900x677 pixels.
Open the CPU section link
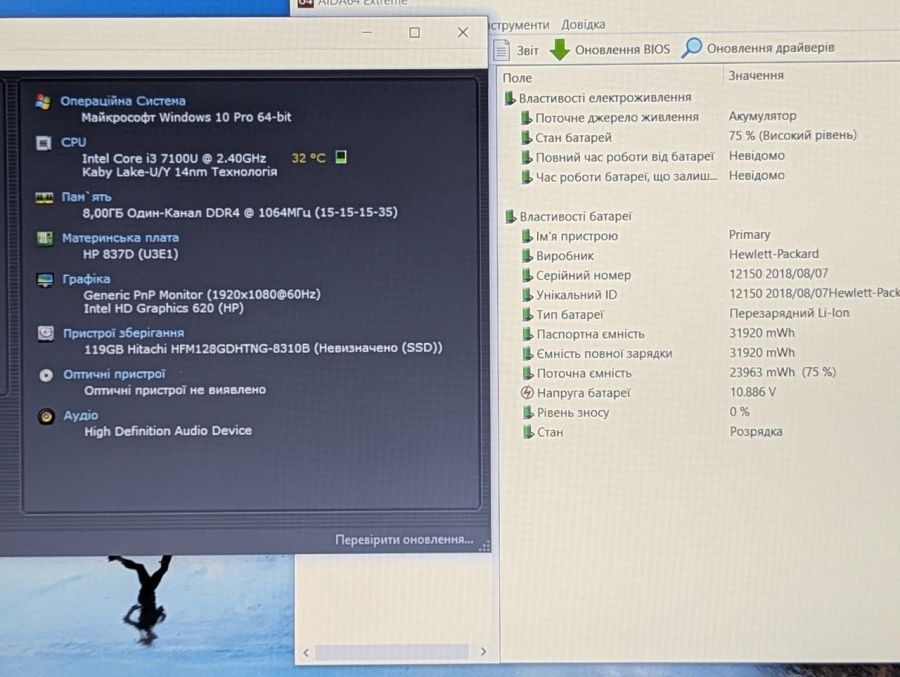[73, 142]
